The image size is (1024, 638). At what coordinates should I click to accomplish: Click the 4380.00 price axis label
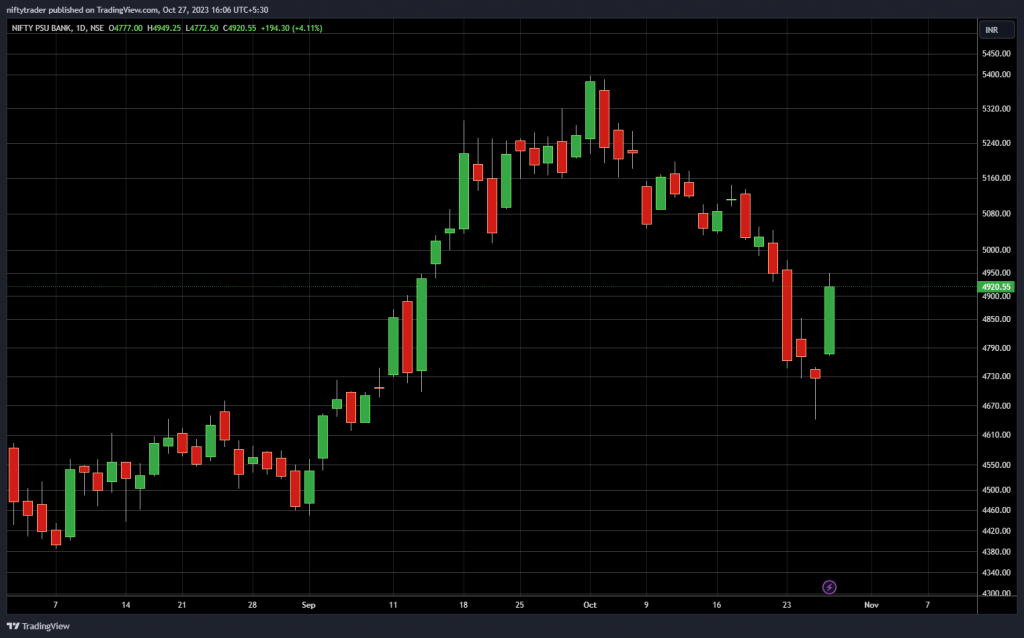(x=996, y=552)
